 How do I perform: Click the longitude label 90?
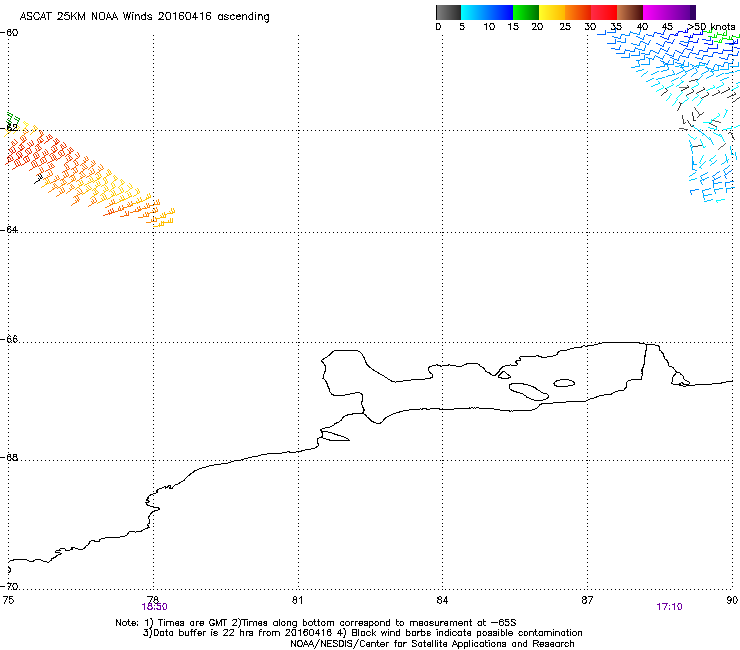click(732, 600)
